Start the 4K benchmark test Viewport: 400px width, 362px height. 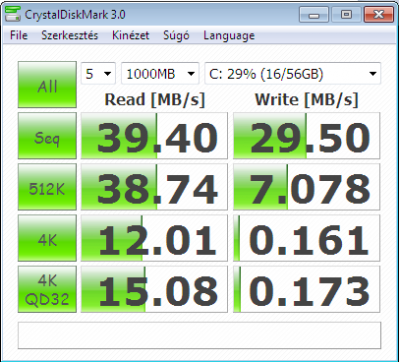point(47,238)
